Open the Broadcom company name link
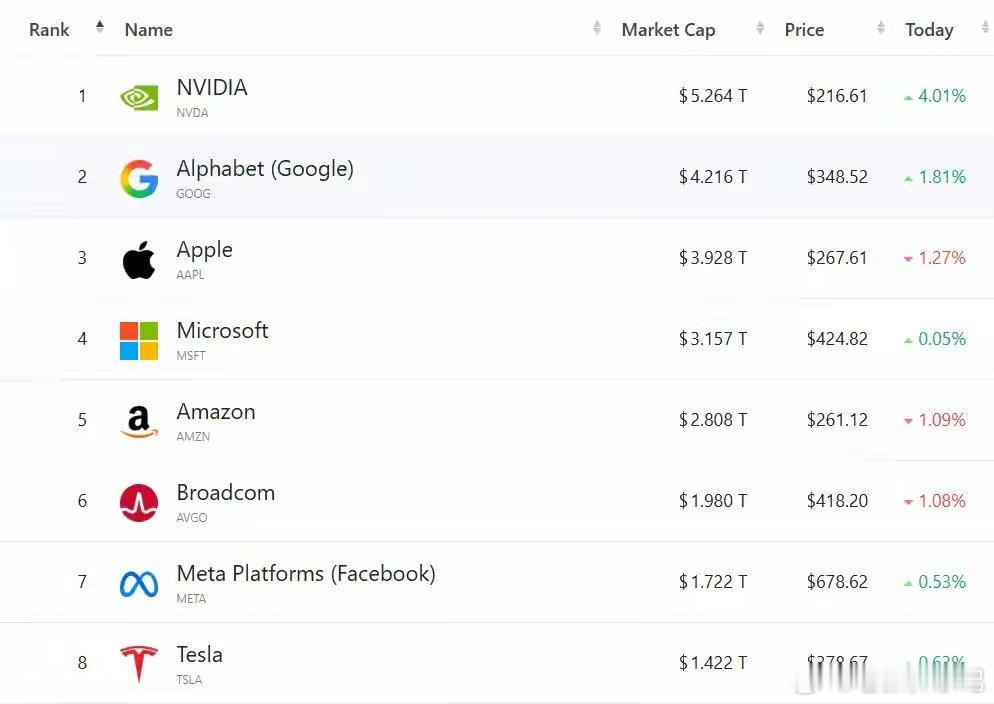 (225, 493)
